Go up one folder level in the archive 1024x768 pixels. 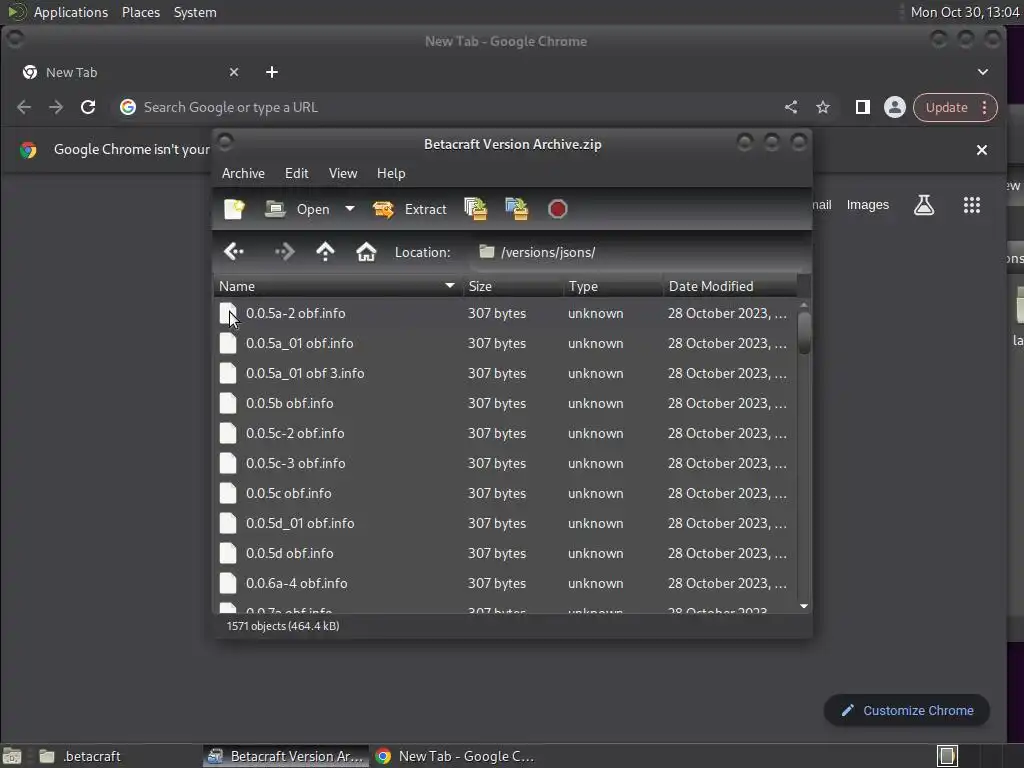pyautogui.click(x=325, y=252)
